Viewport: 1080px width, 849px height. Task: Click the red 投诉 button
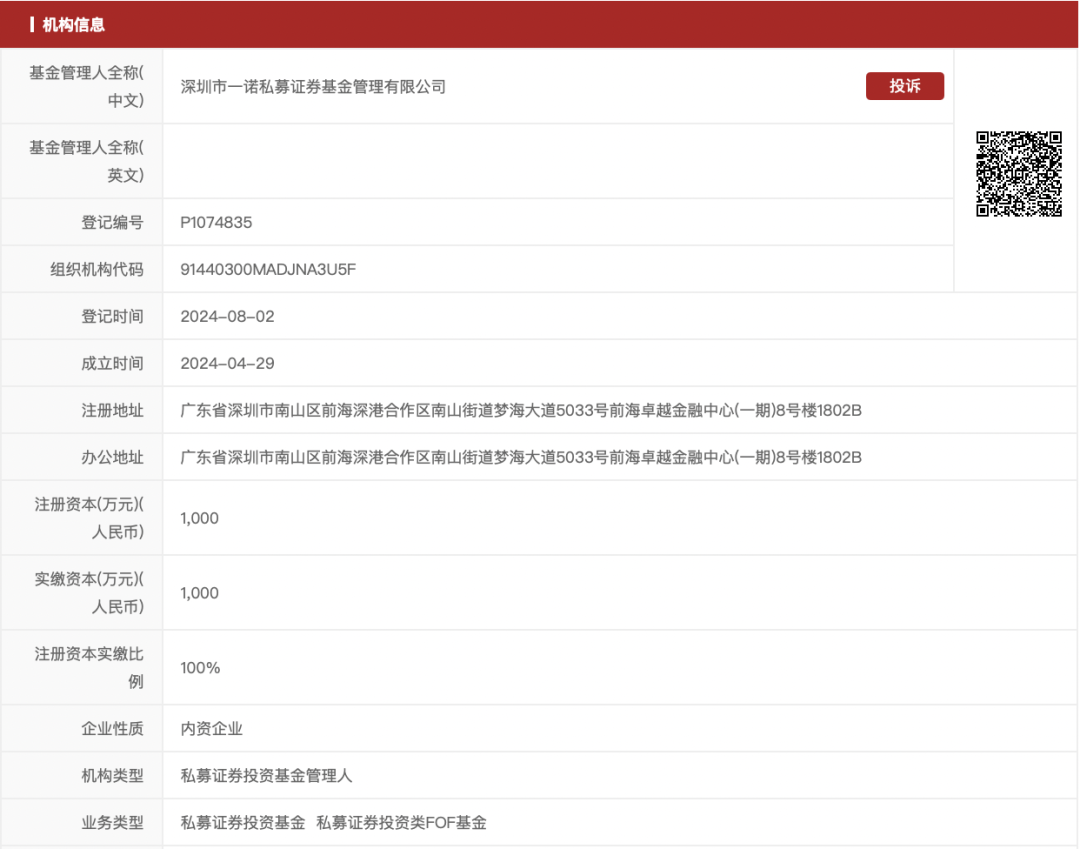pos(904,86)
